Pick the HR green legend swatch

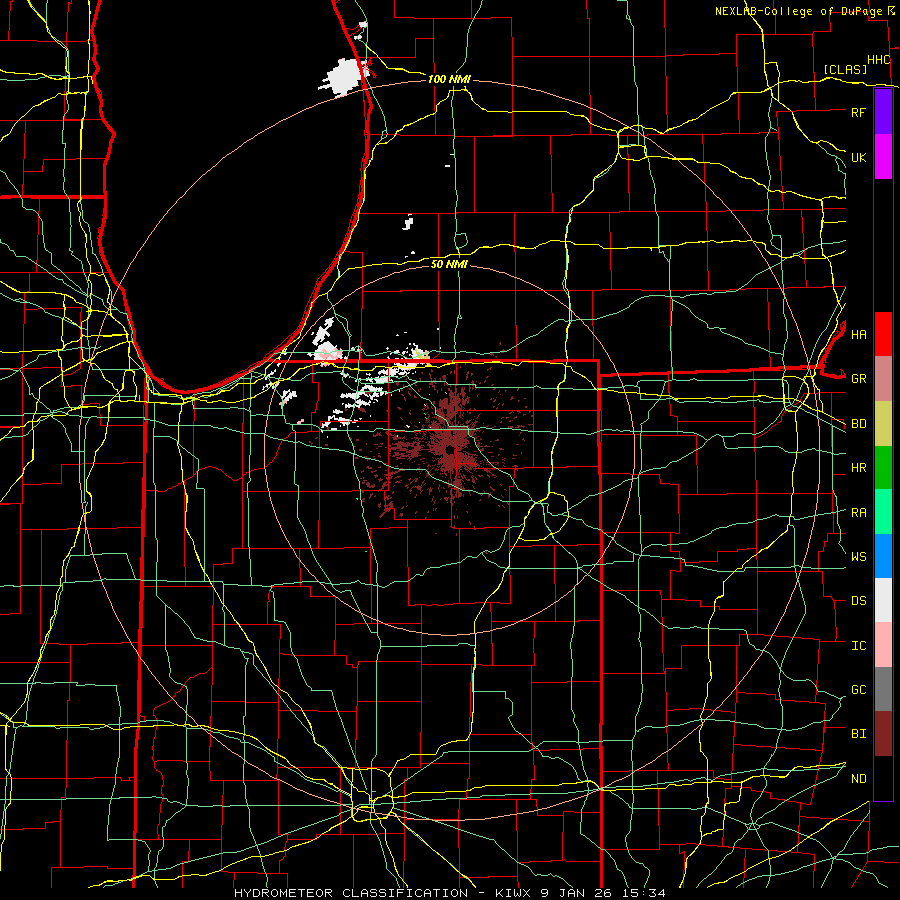(883, 467)
